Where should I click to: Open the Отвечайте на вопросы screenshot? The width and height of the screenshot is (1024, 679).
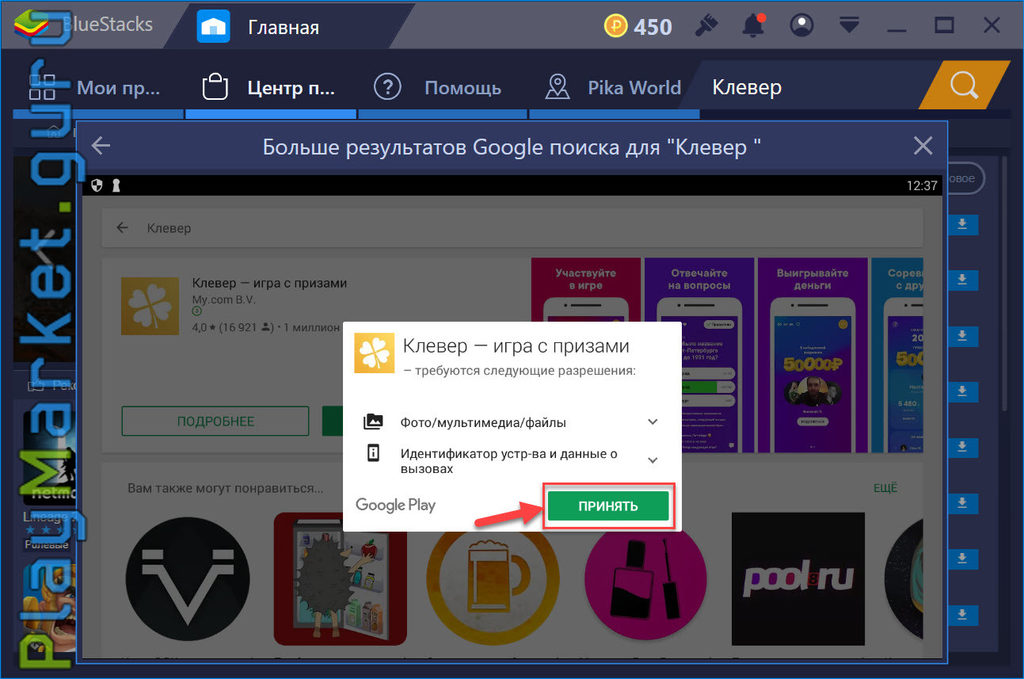point(699,355)
